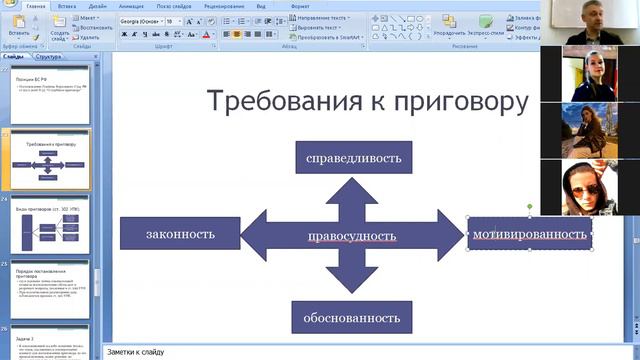Click the green rotation handle of мотивированность
Screen dimensions: 640x360
529,207
